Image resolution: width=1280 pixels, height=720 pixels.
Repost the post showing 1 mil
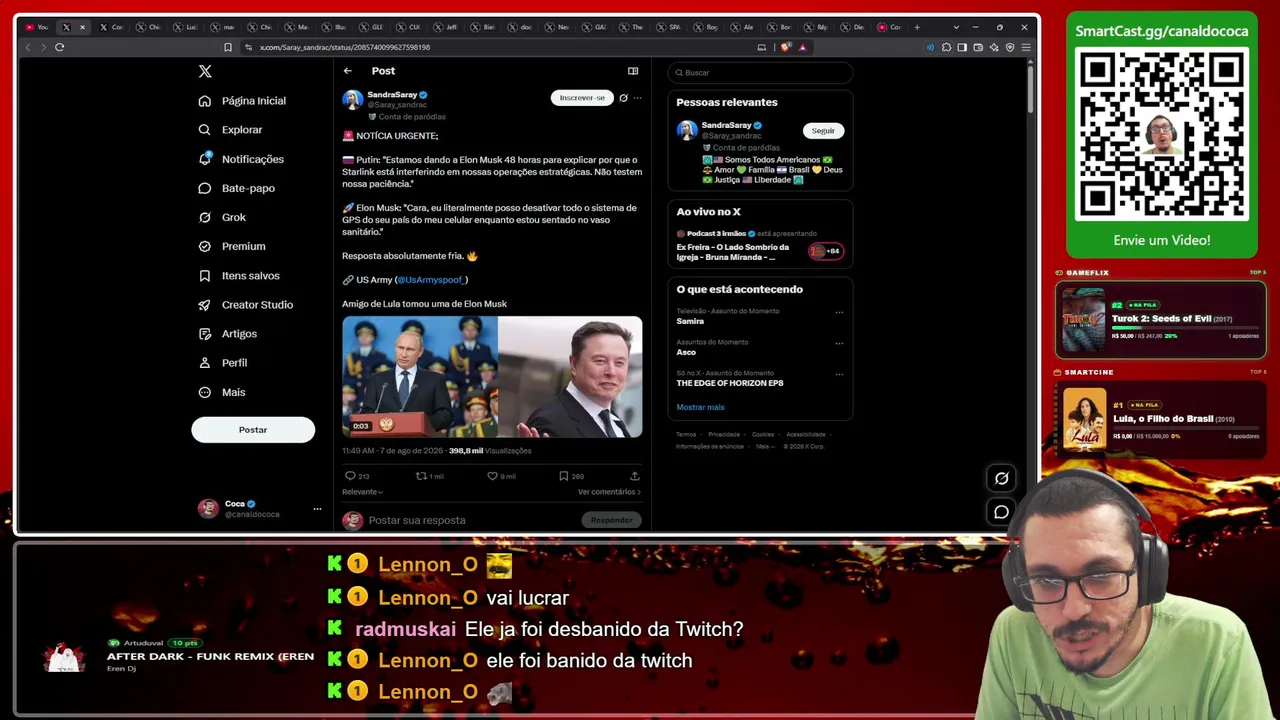430,476
